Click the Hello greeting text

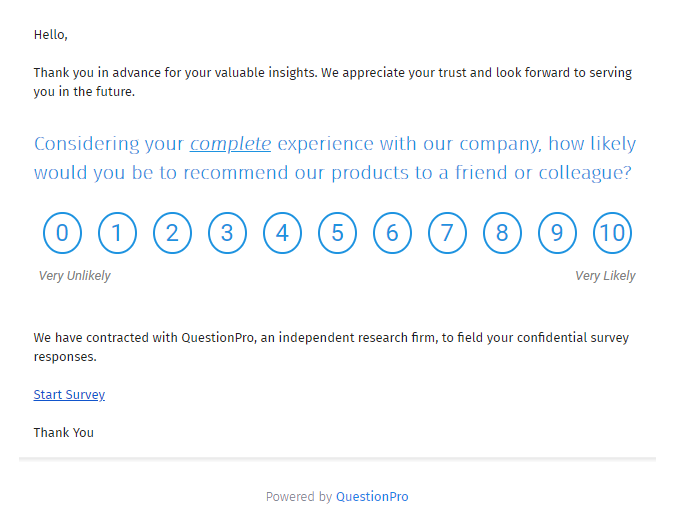coord(50,35)
